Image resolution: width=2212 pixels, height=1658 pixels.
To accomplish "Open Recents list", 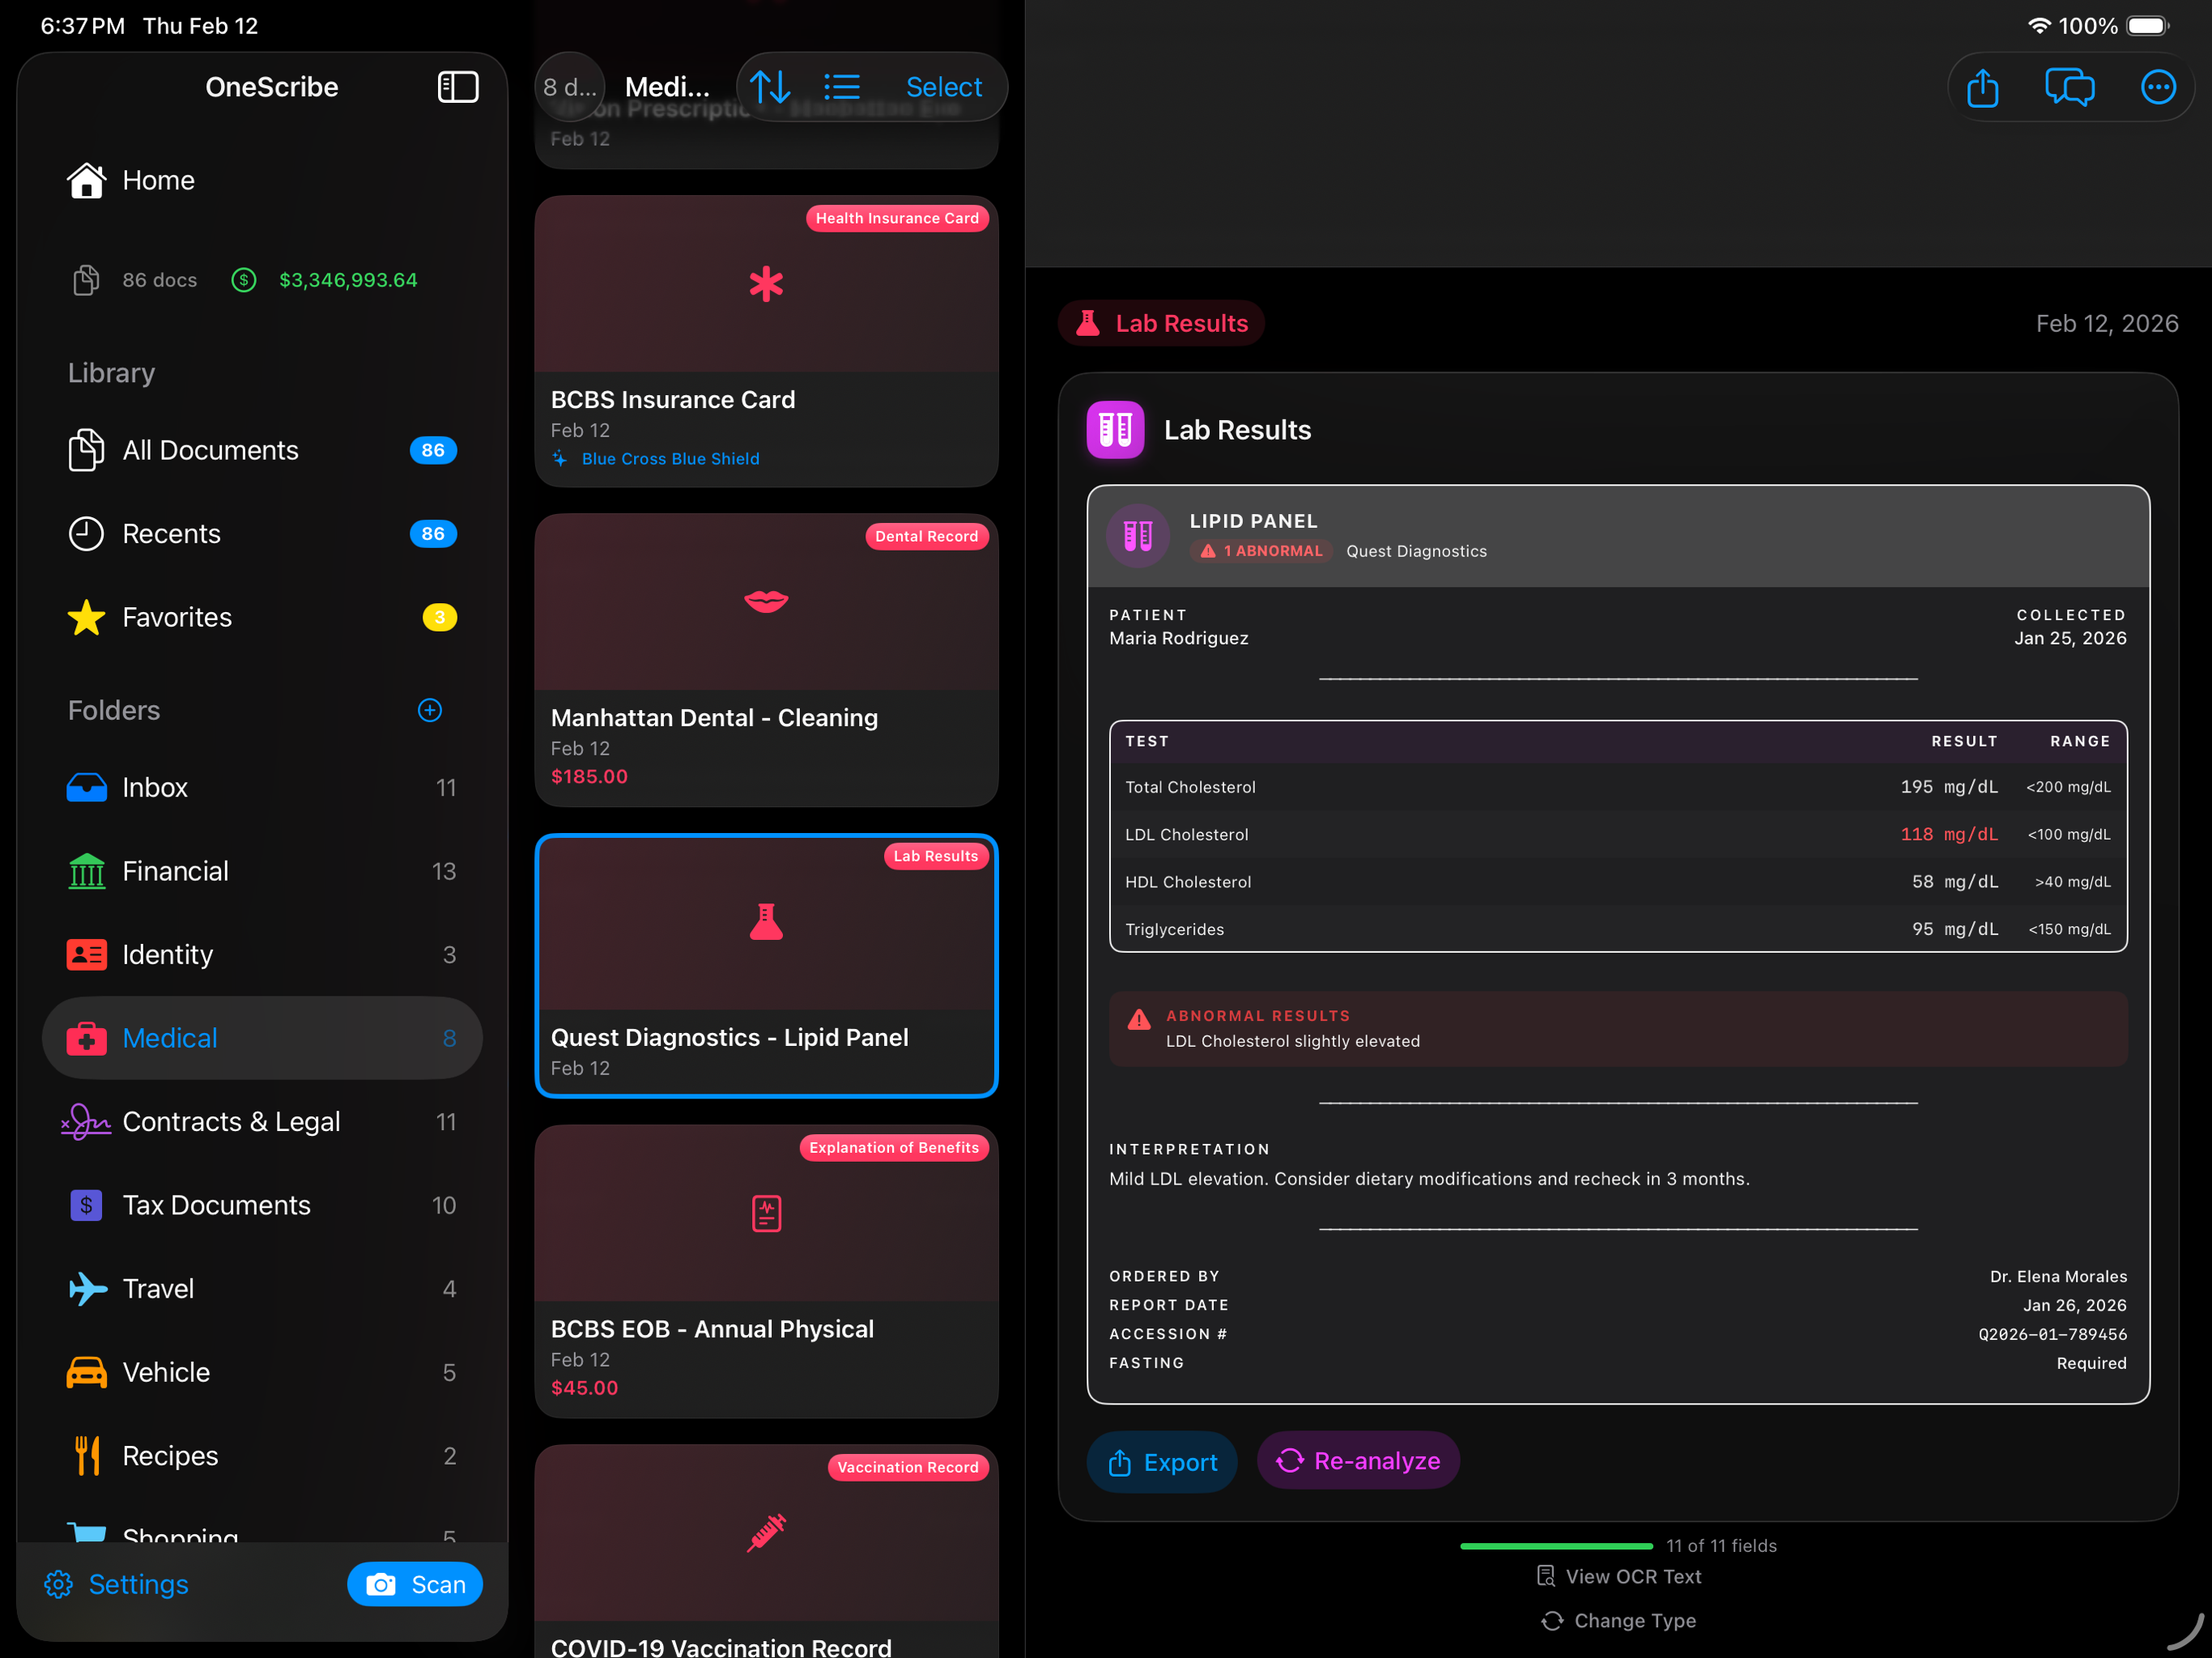I will pos(262,534).
